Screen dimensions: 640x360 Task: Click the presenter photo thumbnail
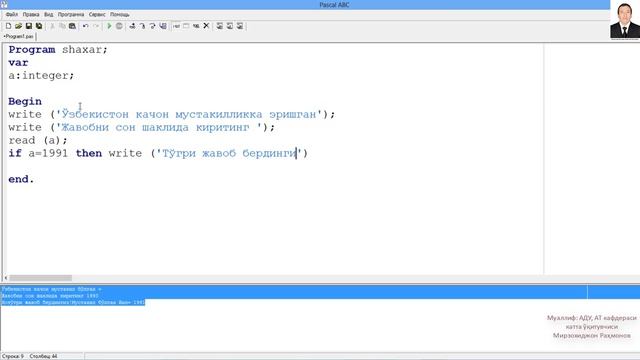(625, 20)
